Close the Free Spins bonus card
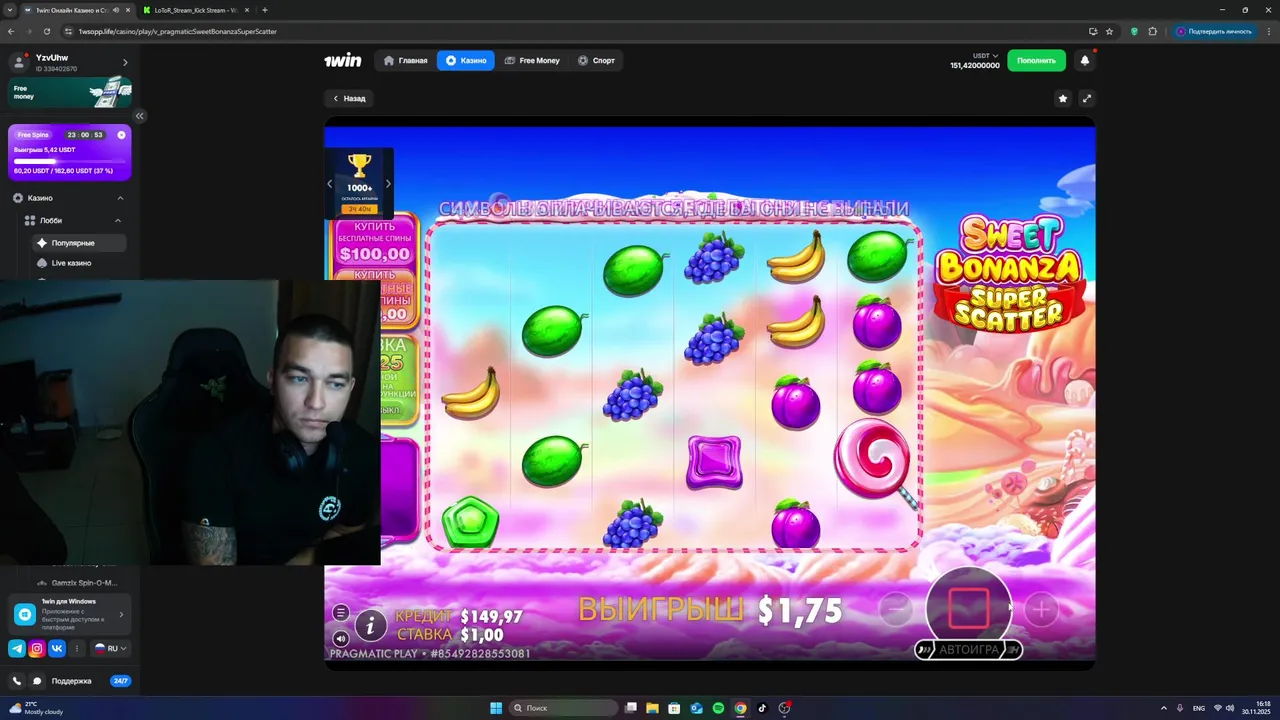The image size is (1280, 720). [x=121, y=135]
